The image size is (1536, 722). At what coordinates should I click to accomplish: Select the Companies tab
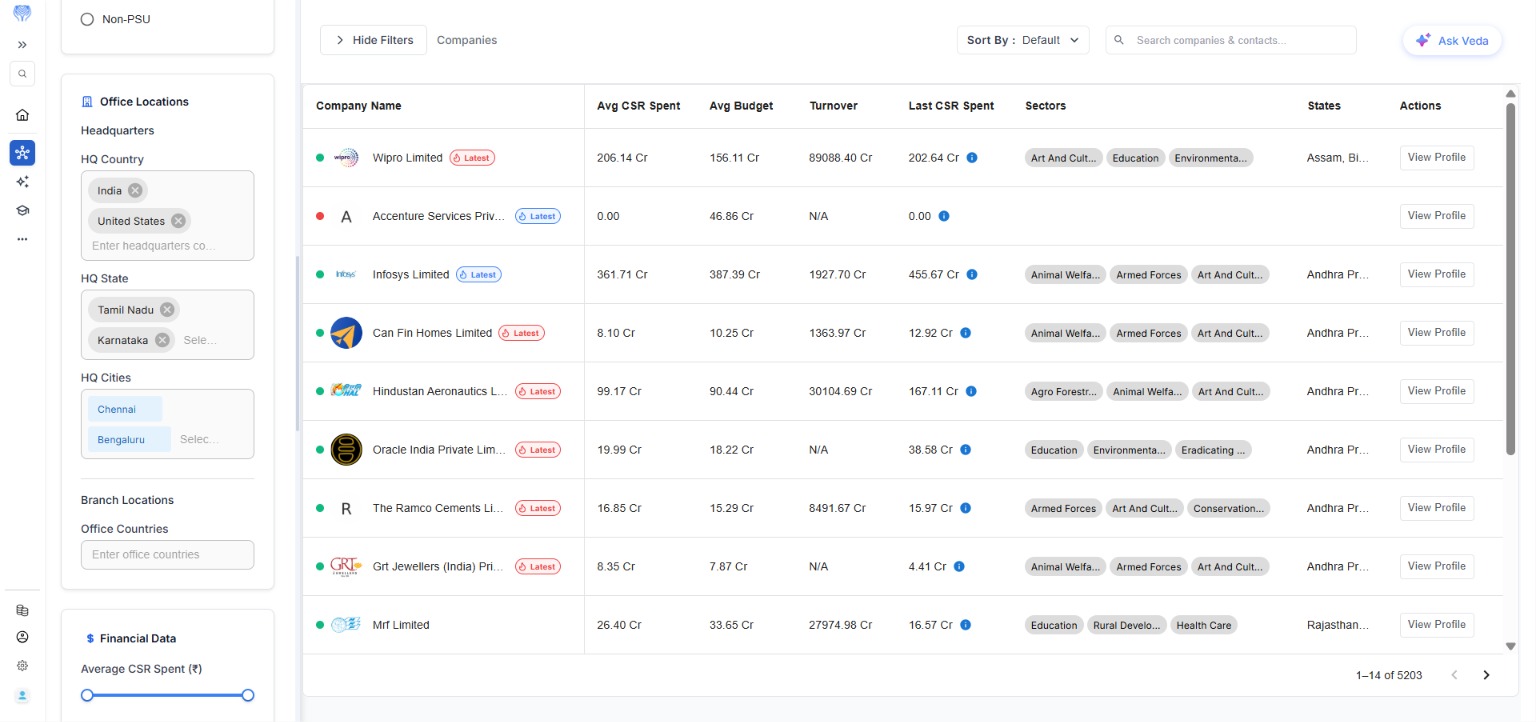point(467,40)
